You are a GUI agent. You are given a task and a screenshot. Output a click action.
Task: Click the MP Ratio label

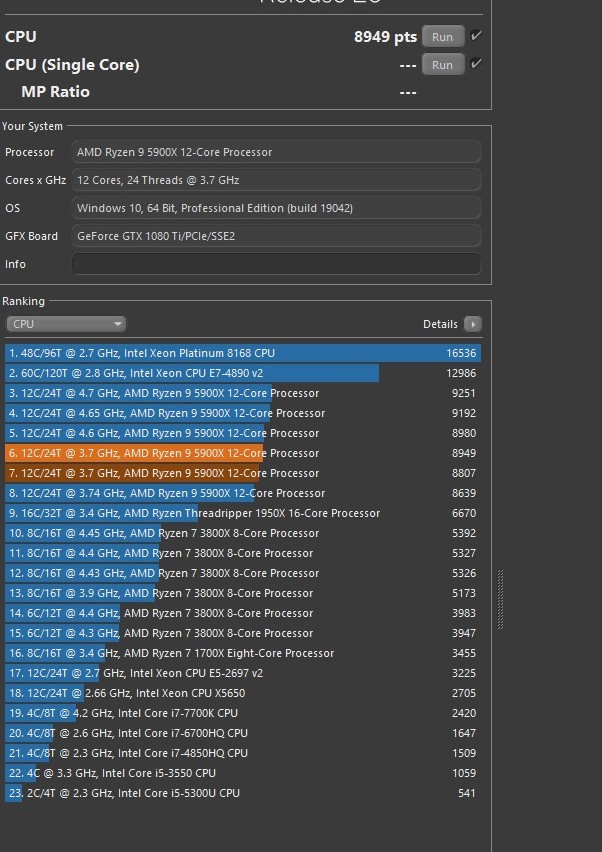click(x=55, y=91)
